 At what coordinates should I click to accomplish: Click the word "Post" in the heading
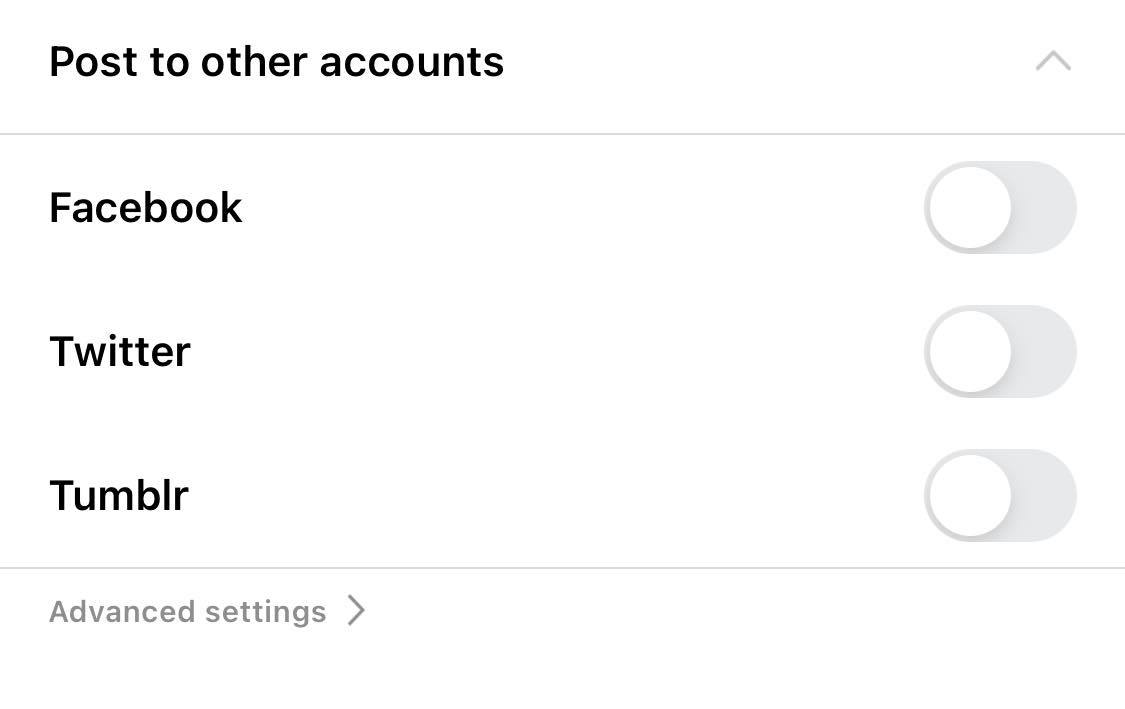click(x=92, y=62)
